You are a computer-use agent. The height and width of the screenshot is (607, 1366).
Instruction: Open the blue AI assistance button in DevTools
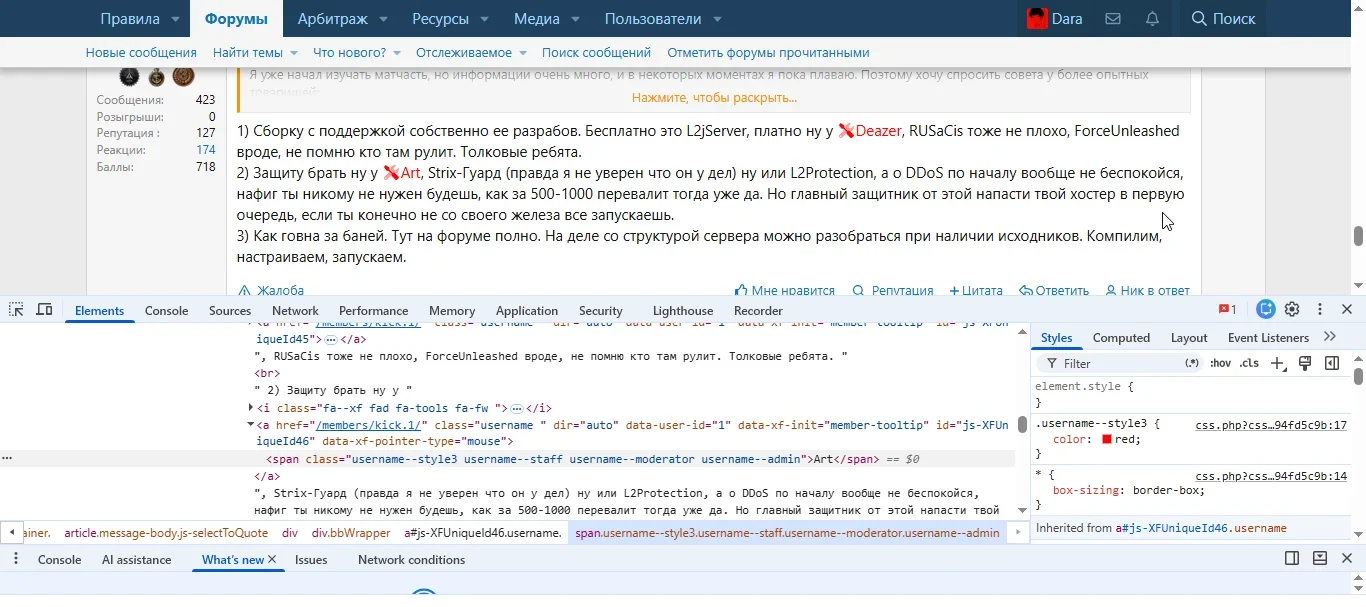1266,310
